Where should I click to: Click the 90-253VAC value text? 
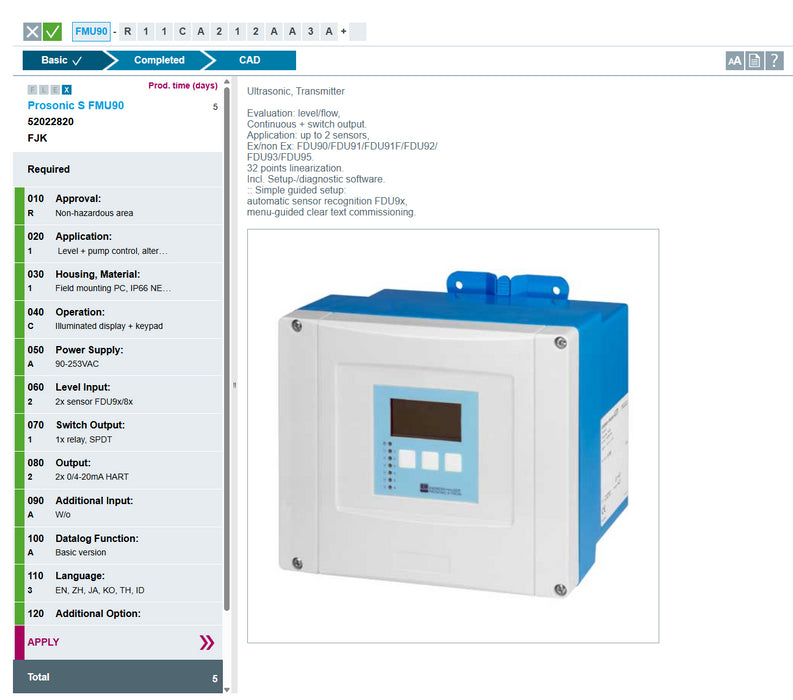[x=77, y=364]
